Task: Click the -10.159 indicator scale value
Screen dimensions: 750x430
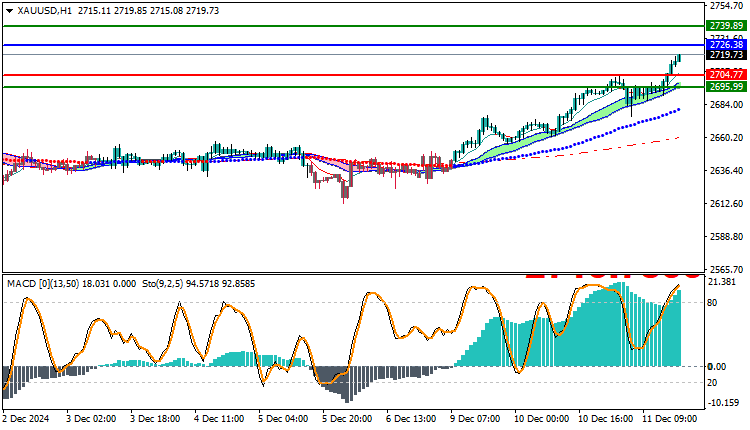Action: [725, 403]
